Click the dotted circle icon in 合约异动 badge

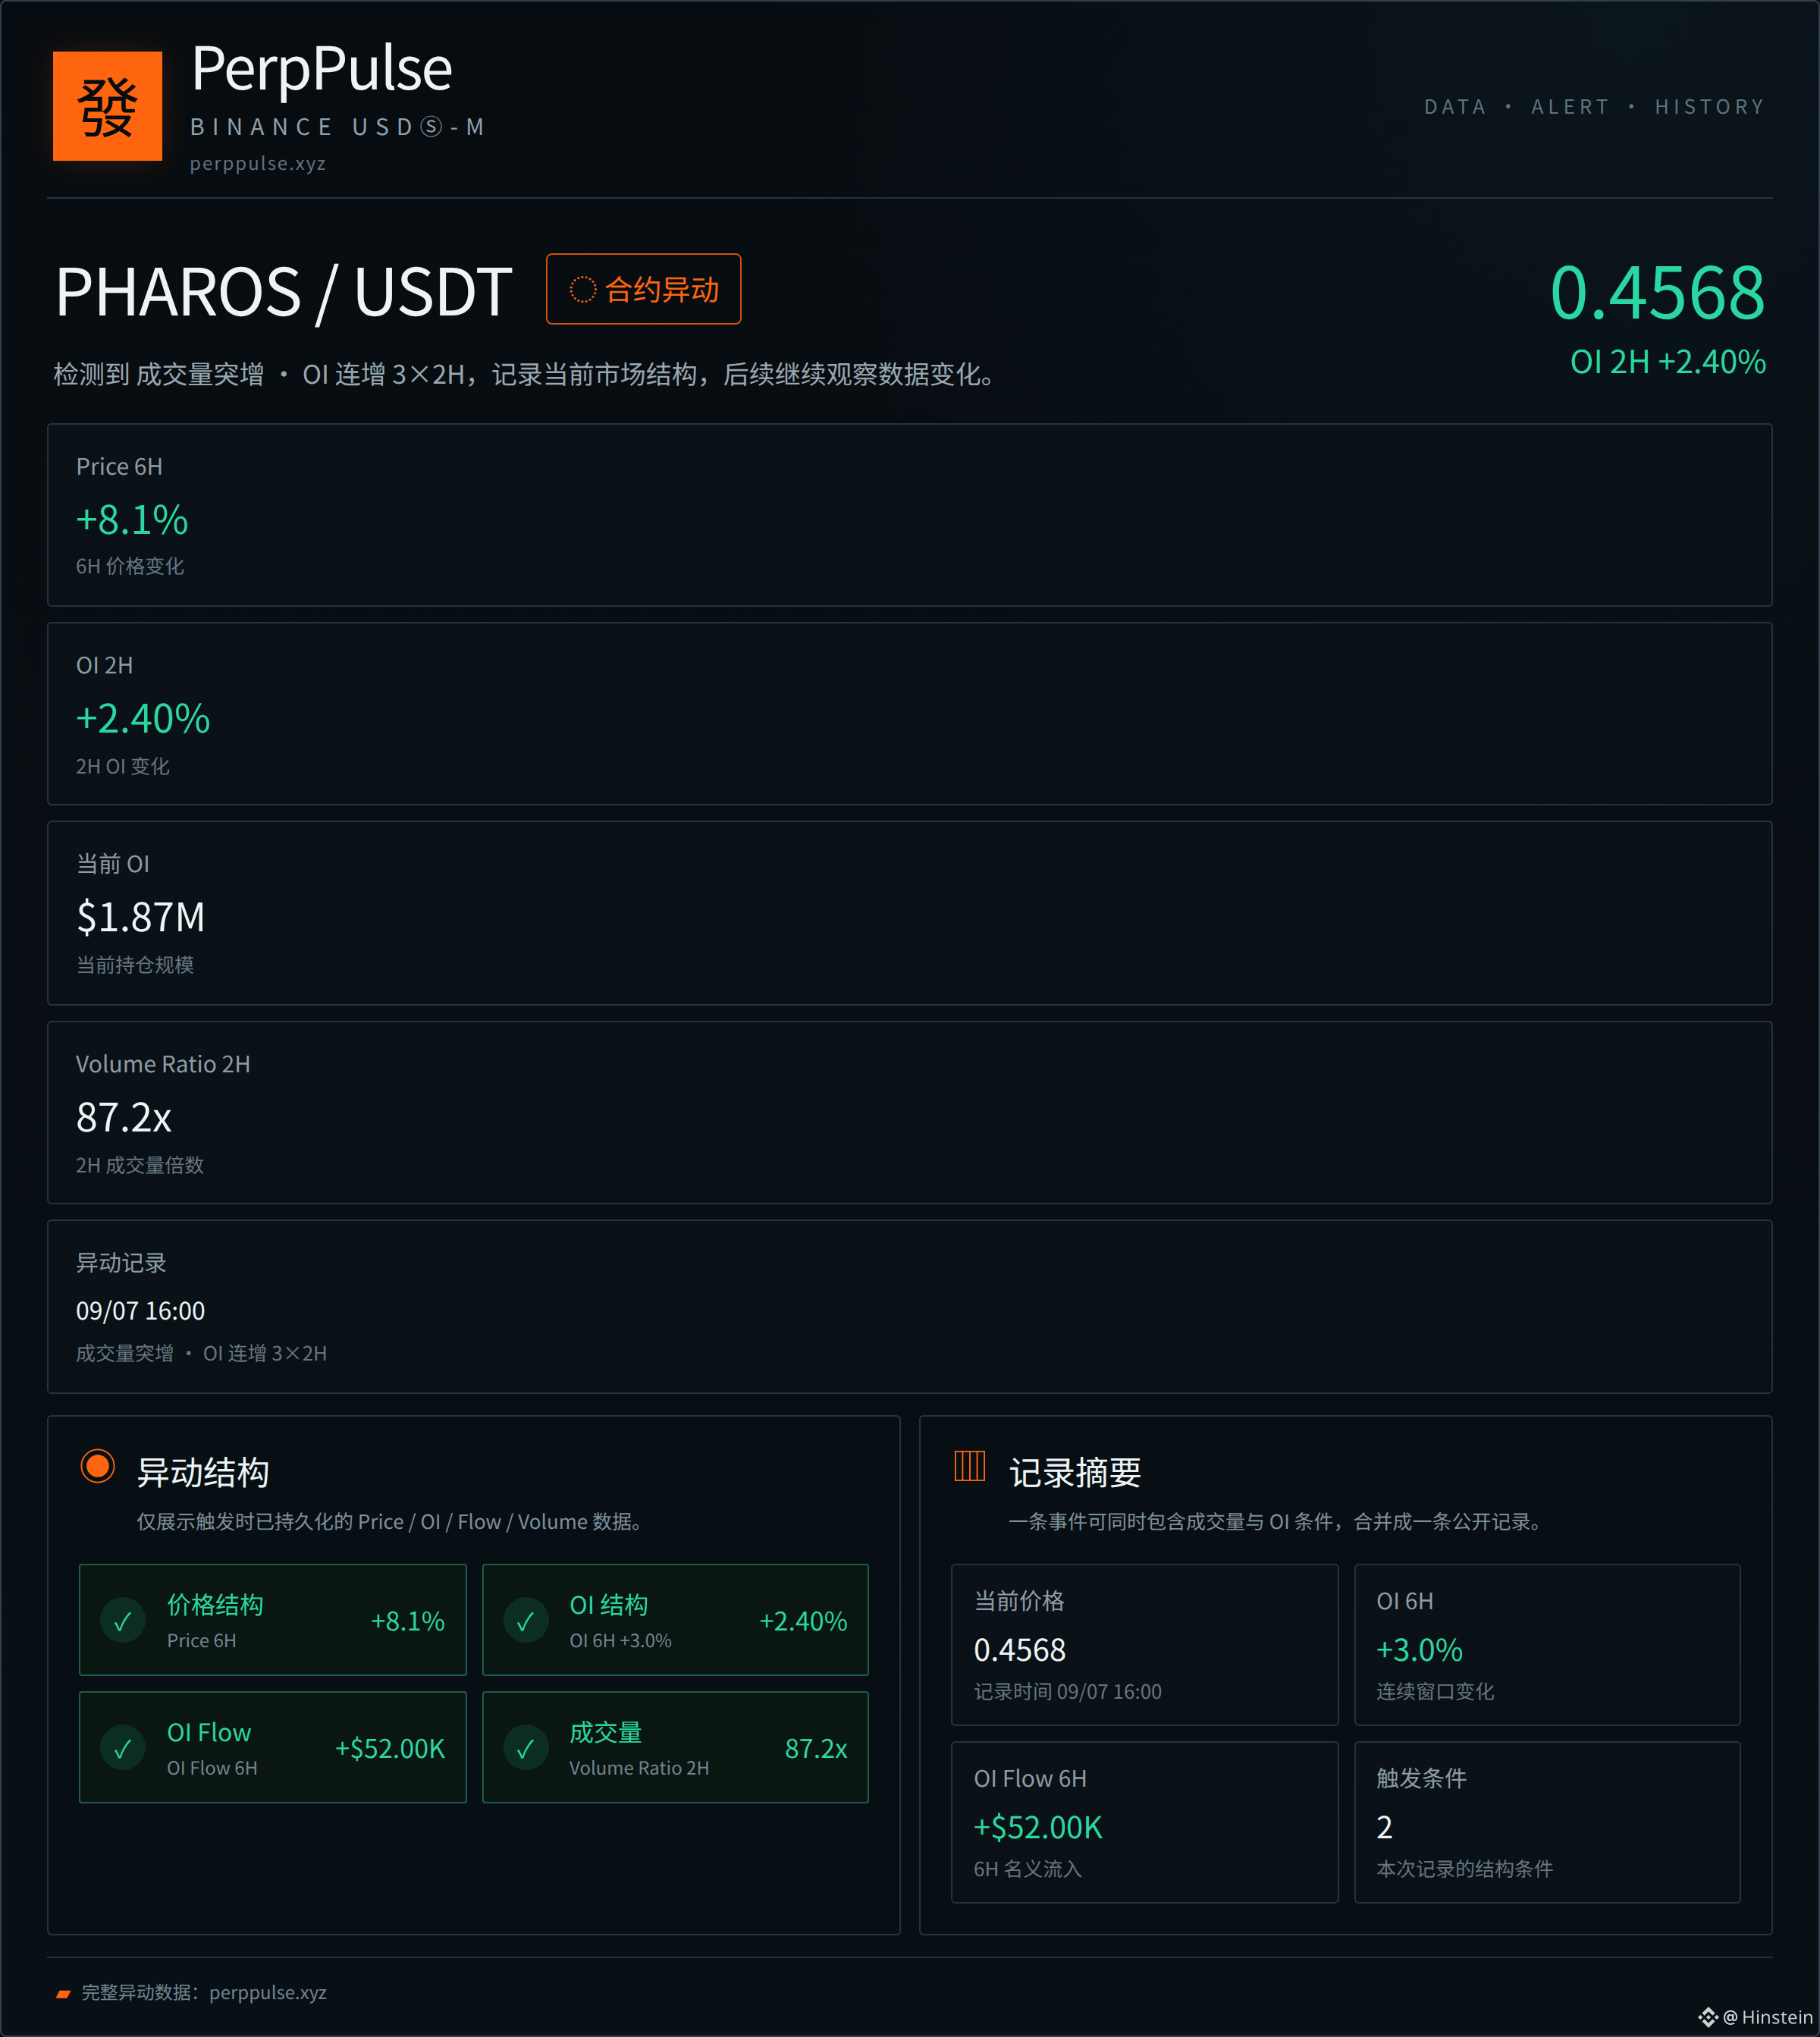click(x=583, y=290)
